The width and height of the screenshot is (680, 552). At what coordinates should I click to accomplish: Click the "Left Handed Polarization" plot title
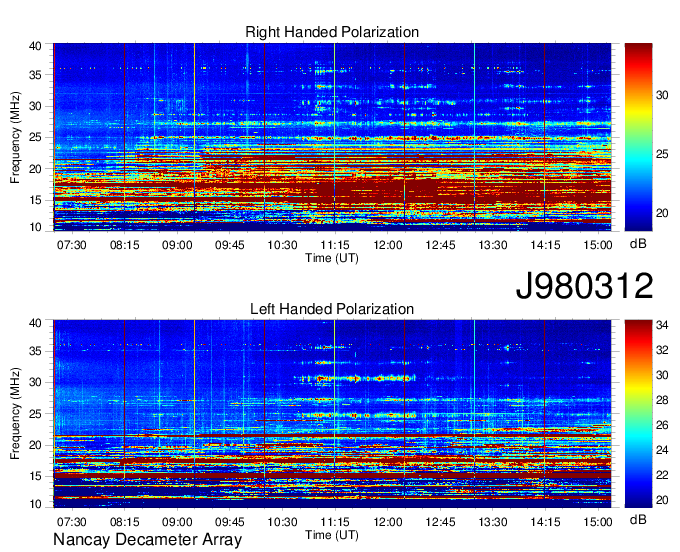point(332,309)
